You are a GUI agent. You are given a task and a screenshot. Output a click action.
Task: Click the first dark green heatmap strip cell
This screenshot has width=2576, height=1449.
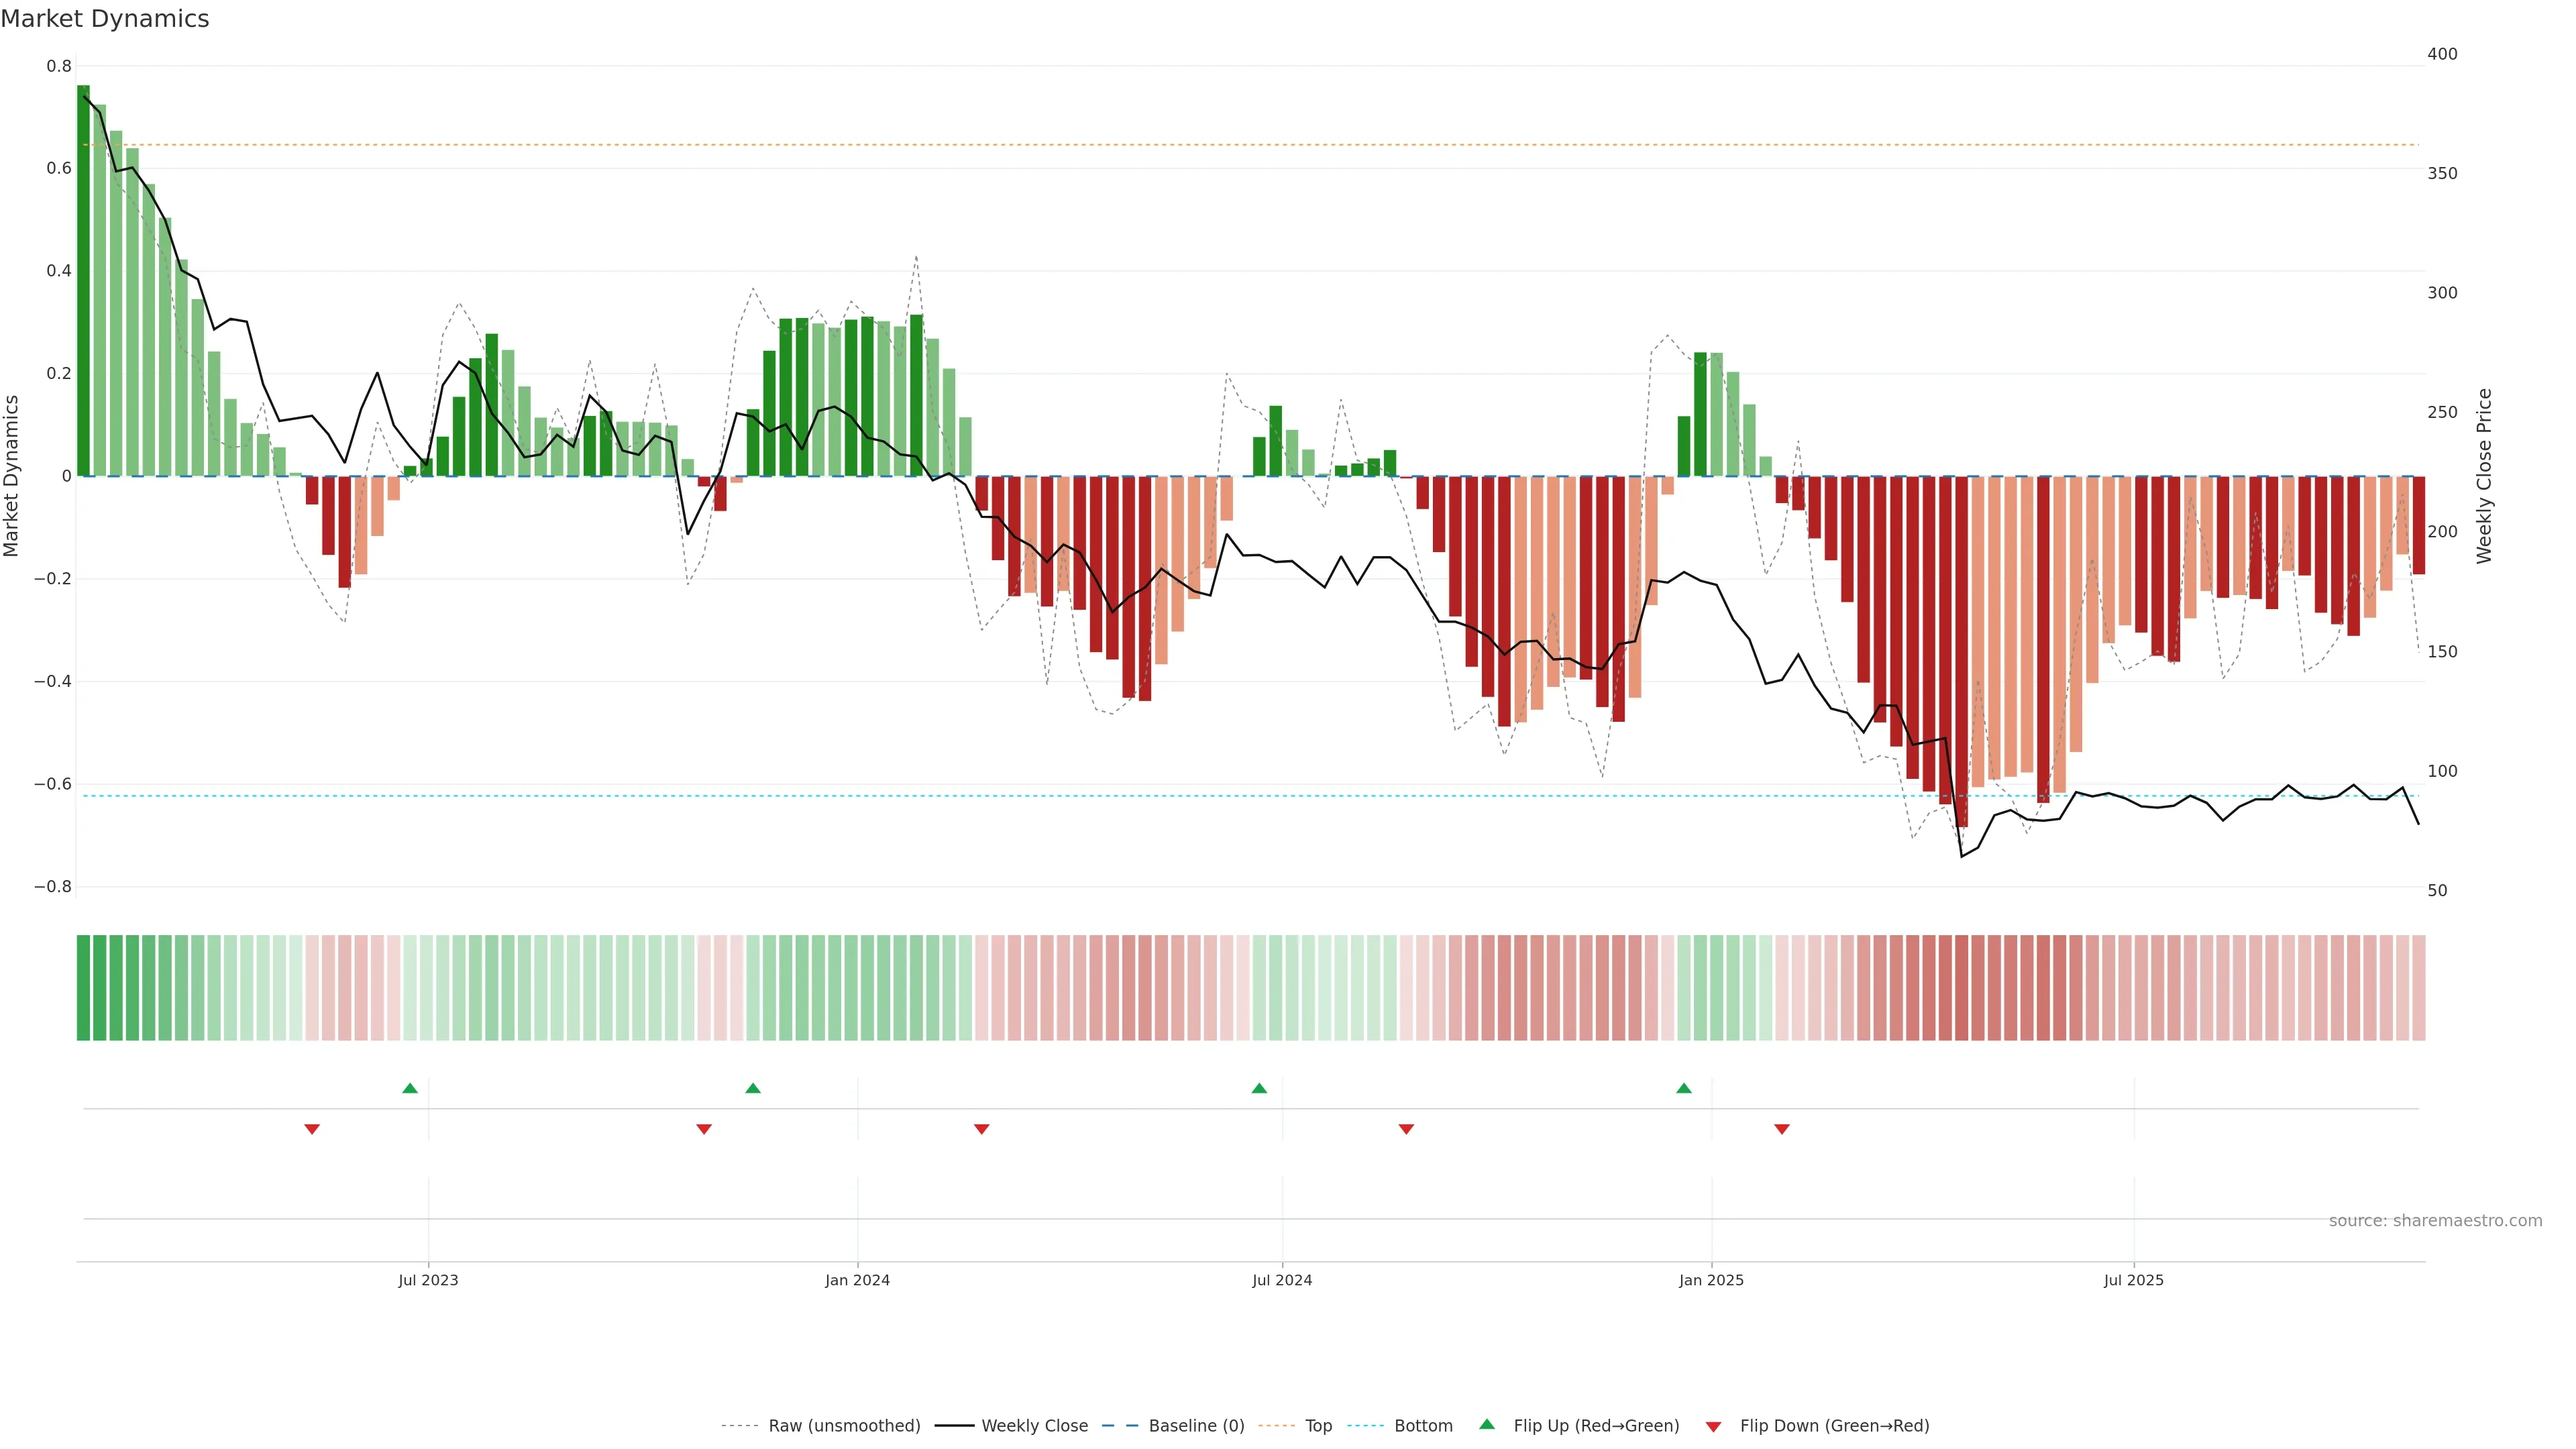(83, 988)
